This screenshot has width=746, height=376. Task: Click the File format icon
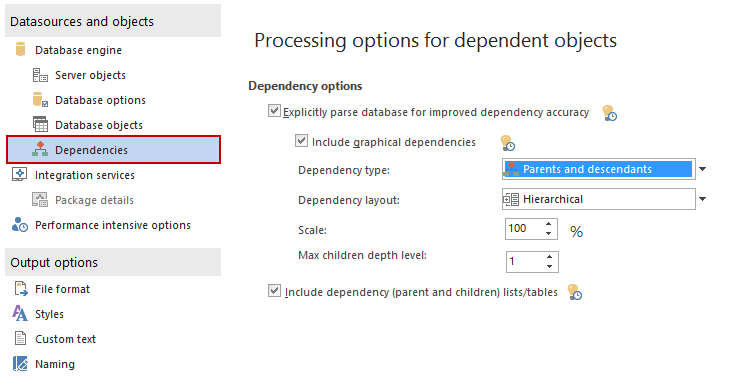(20, 289)
